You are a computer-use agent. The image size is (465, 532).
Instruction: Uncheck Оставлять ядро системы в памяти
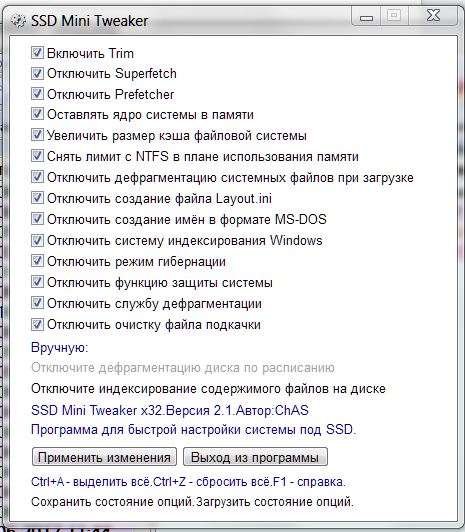click(x=37, y=114)
